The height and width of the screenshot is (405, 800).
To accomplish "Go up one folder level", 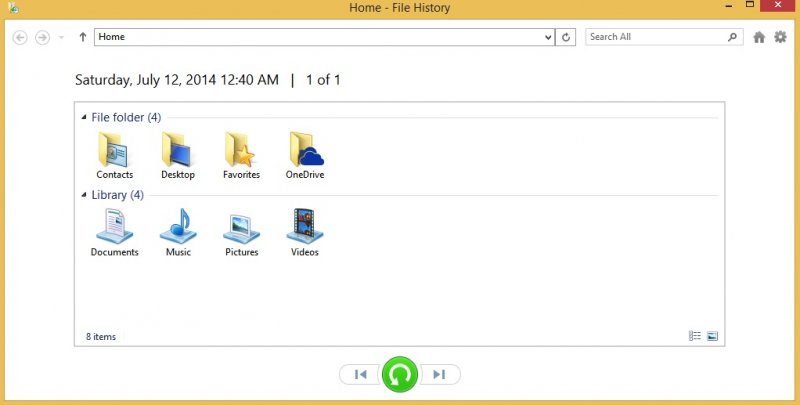I will [x=83, y=37].
